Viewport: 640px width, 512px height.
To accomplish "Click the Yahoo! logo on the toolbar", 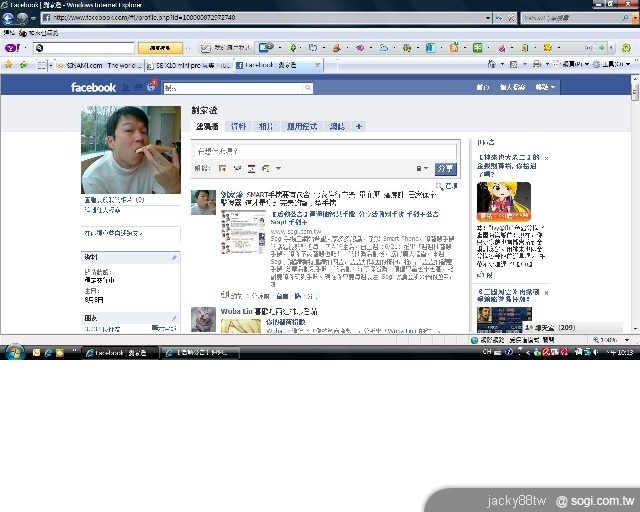I will click(12, 48).
